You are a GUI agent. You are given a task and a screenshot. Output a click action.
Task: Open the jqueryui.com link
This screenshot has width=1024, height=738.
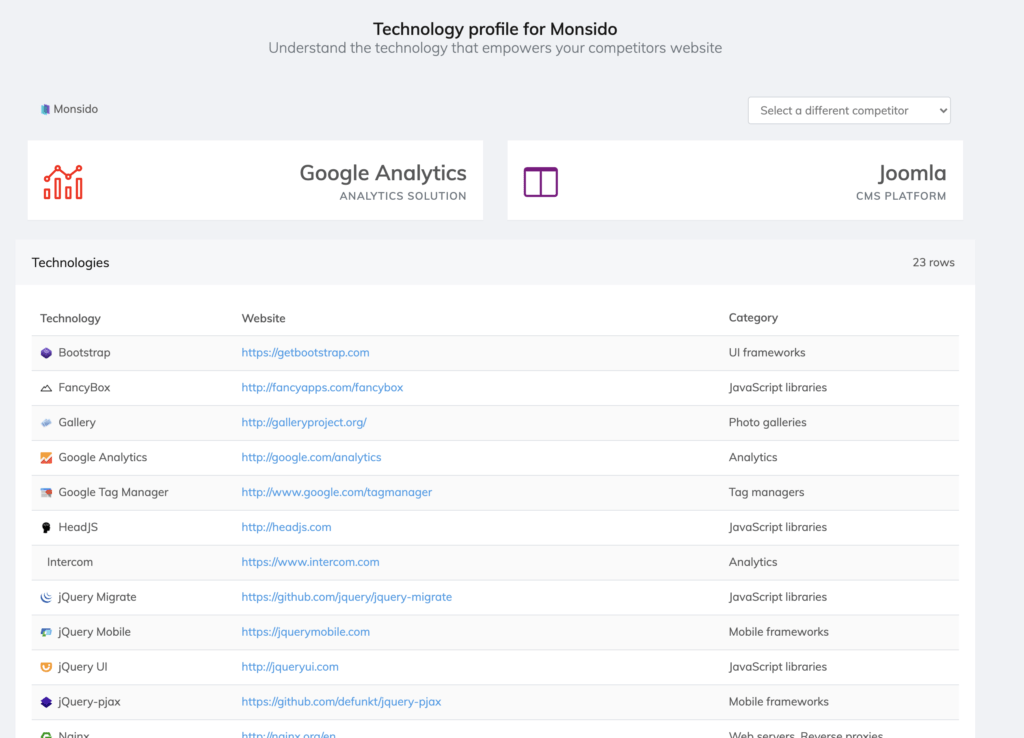(x=290, y=667)
